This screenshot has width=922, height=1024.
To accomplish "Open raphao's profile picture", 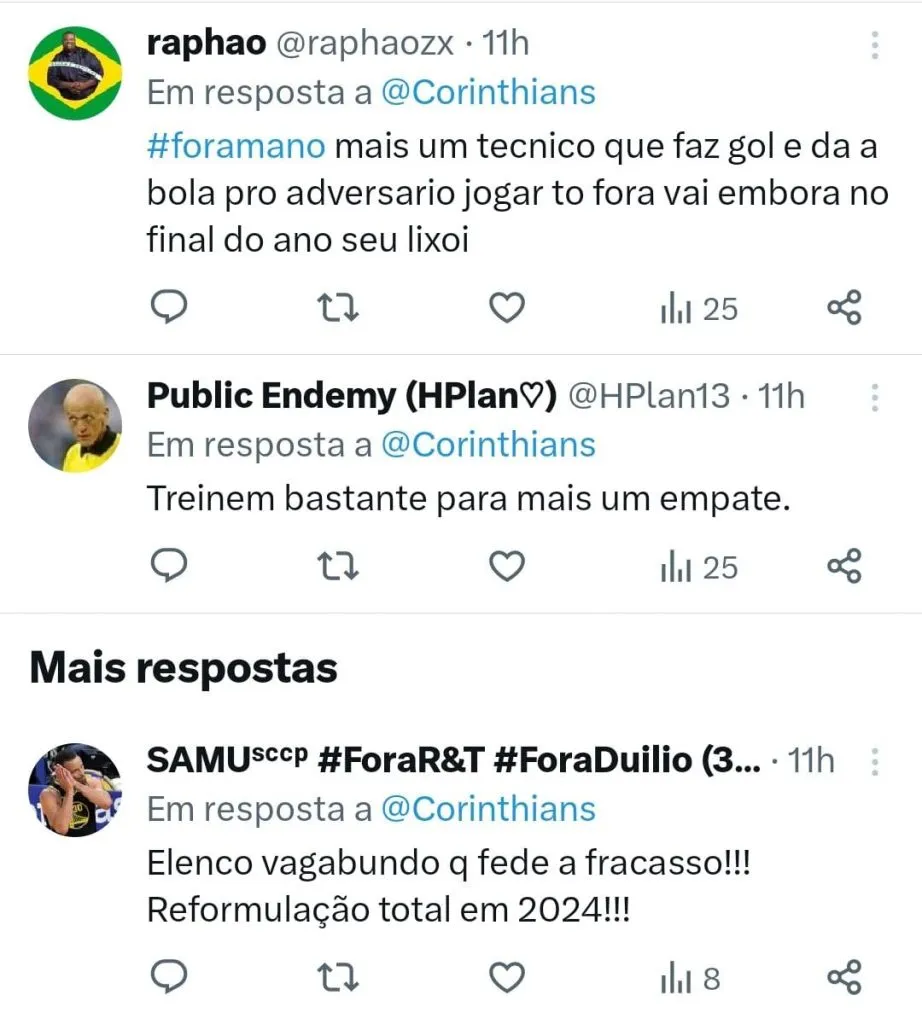I will 75,73.
